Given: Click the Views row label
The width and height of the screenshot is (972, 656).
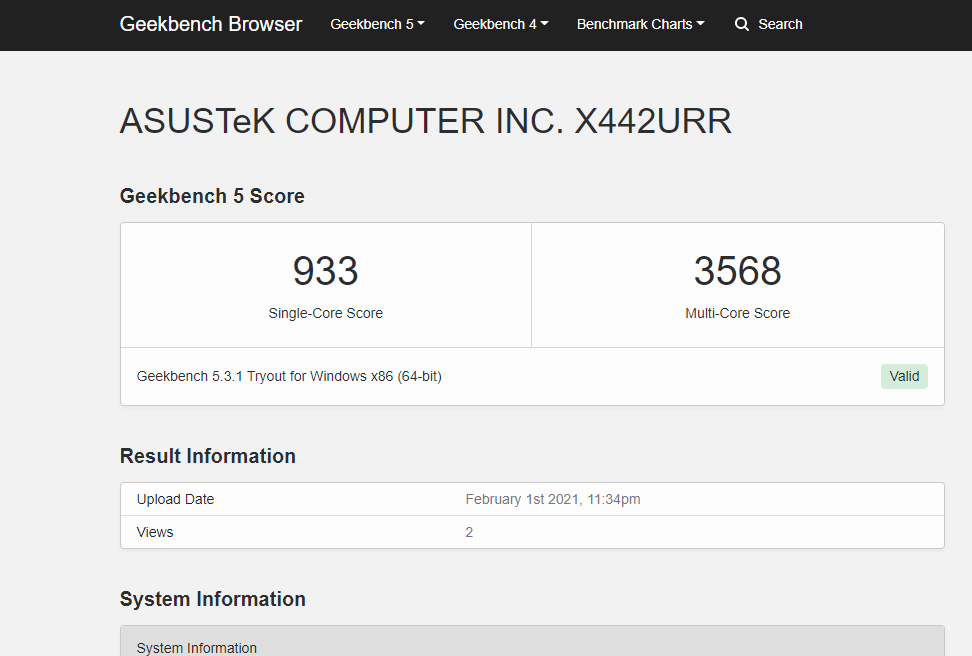Looking at the screenshot, I should [155, 532].
